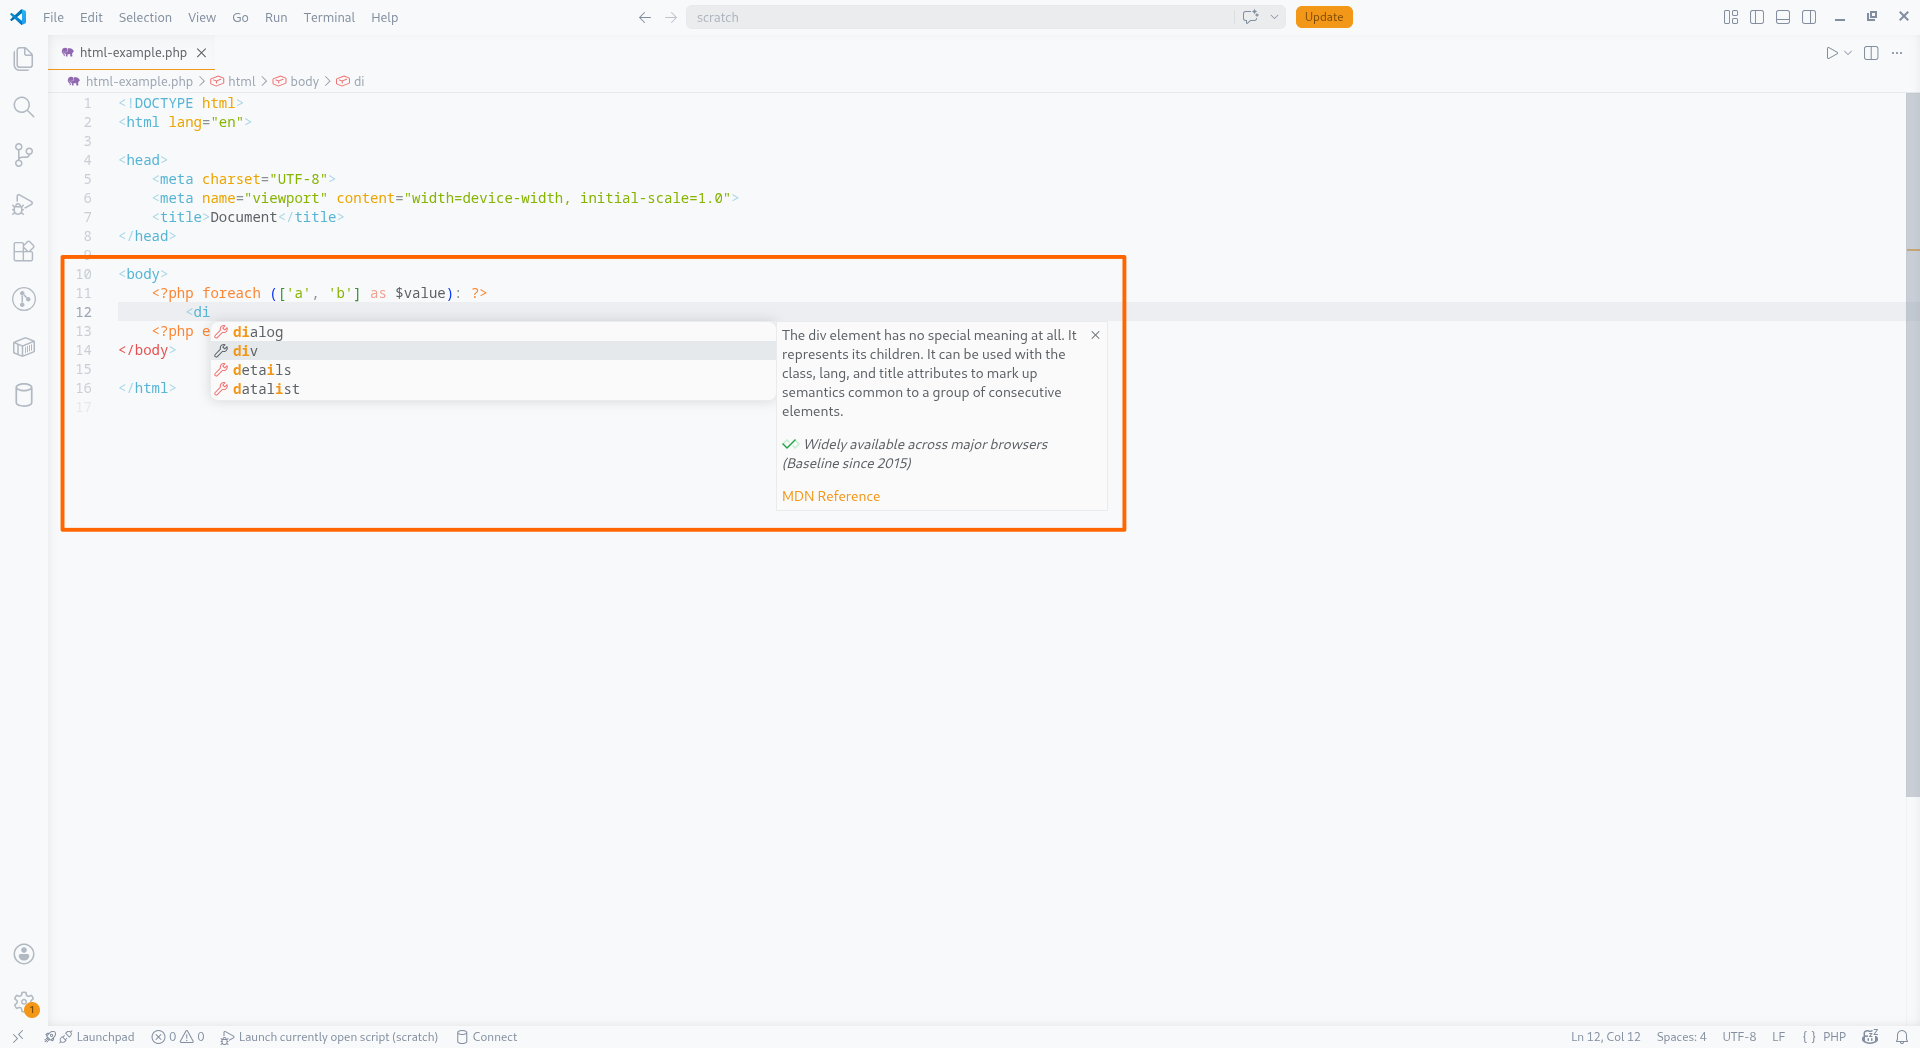
Task: Click Launchpad in the status bar
Action: [x=90, y=1037]
